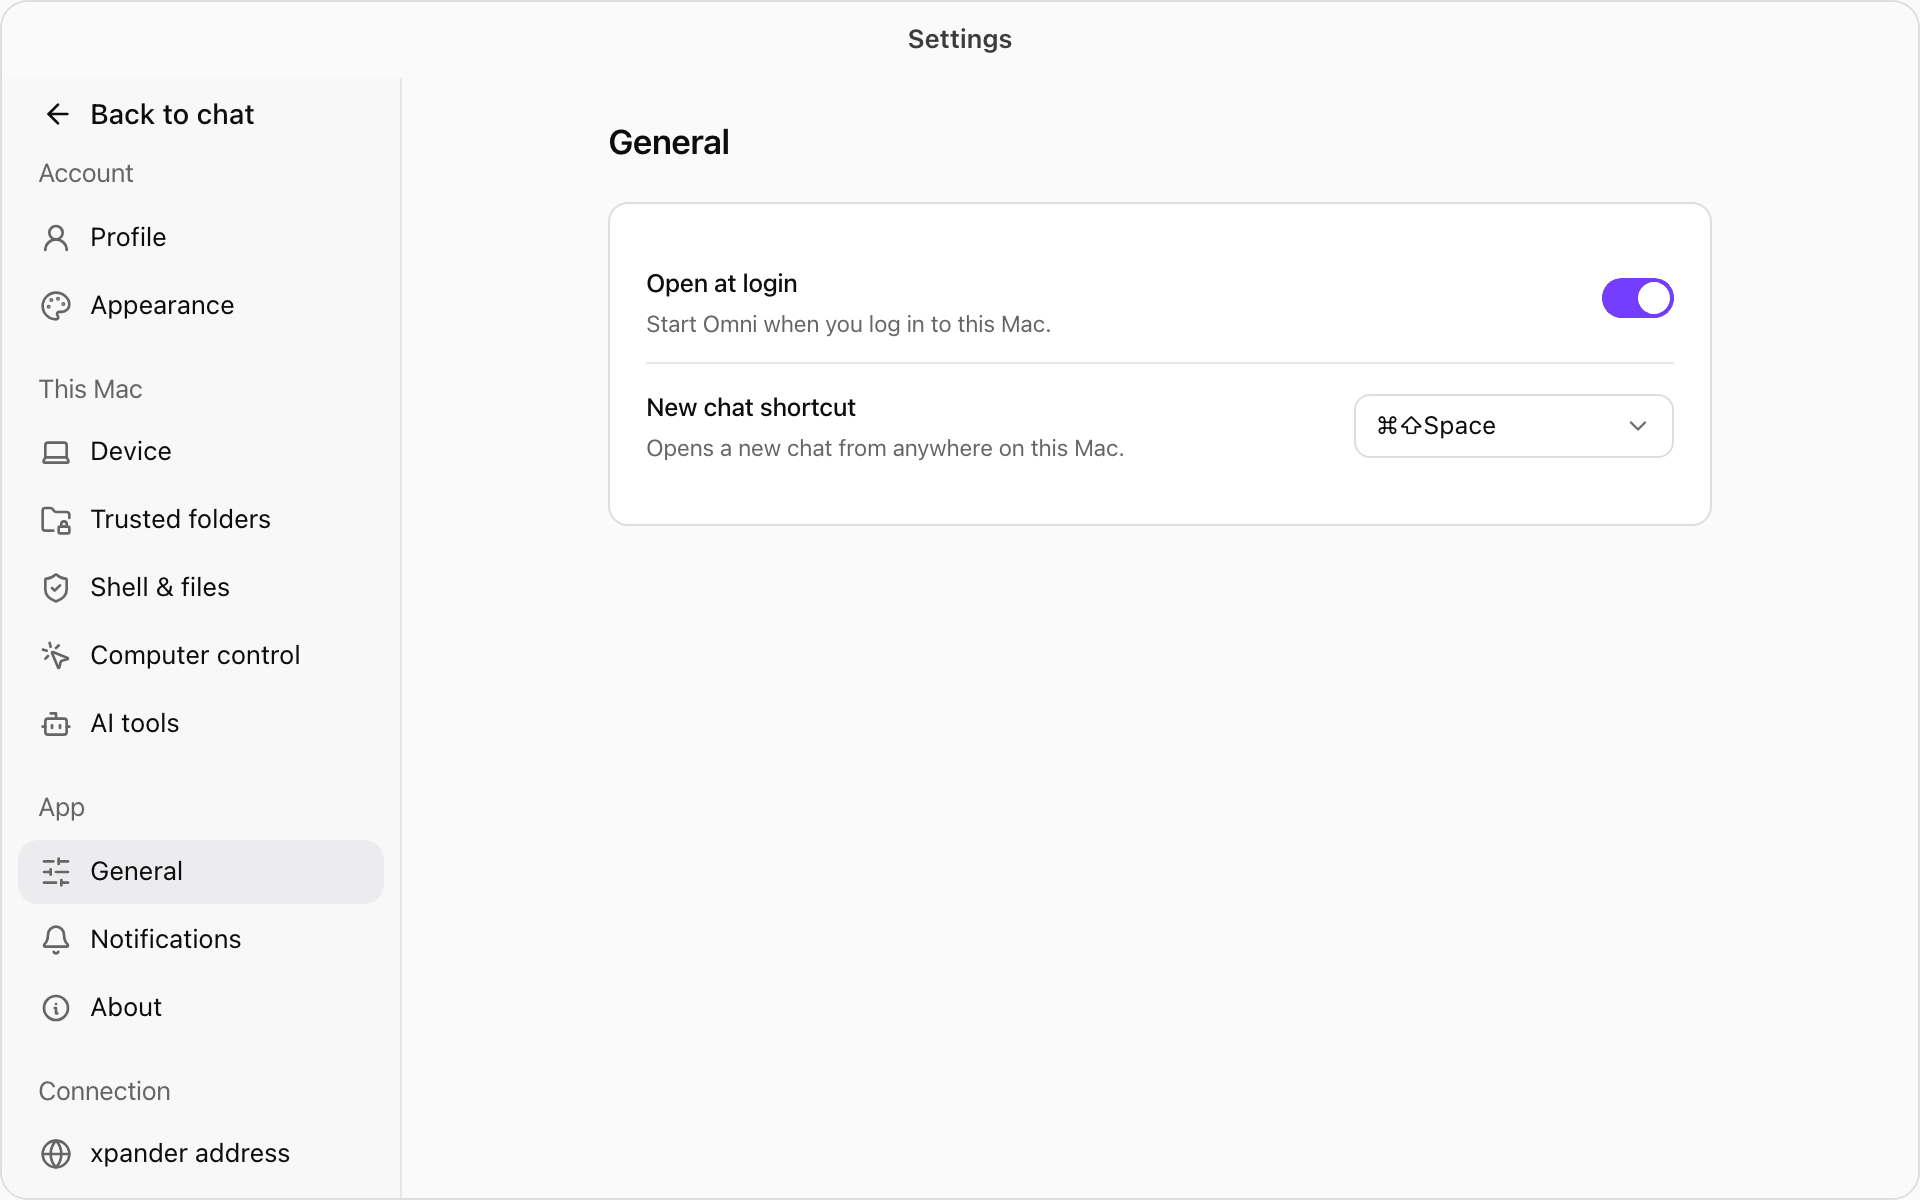This screenshot has height=1200, width=1920.
Task: Click the General sliders icon
Action: click(x=56, y=872)
